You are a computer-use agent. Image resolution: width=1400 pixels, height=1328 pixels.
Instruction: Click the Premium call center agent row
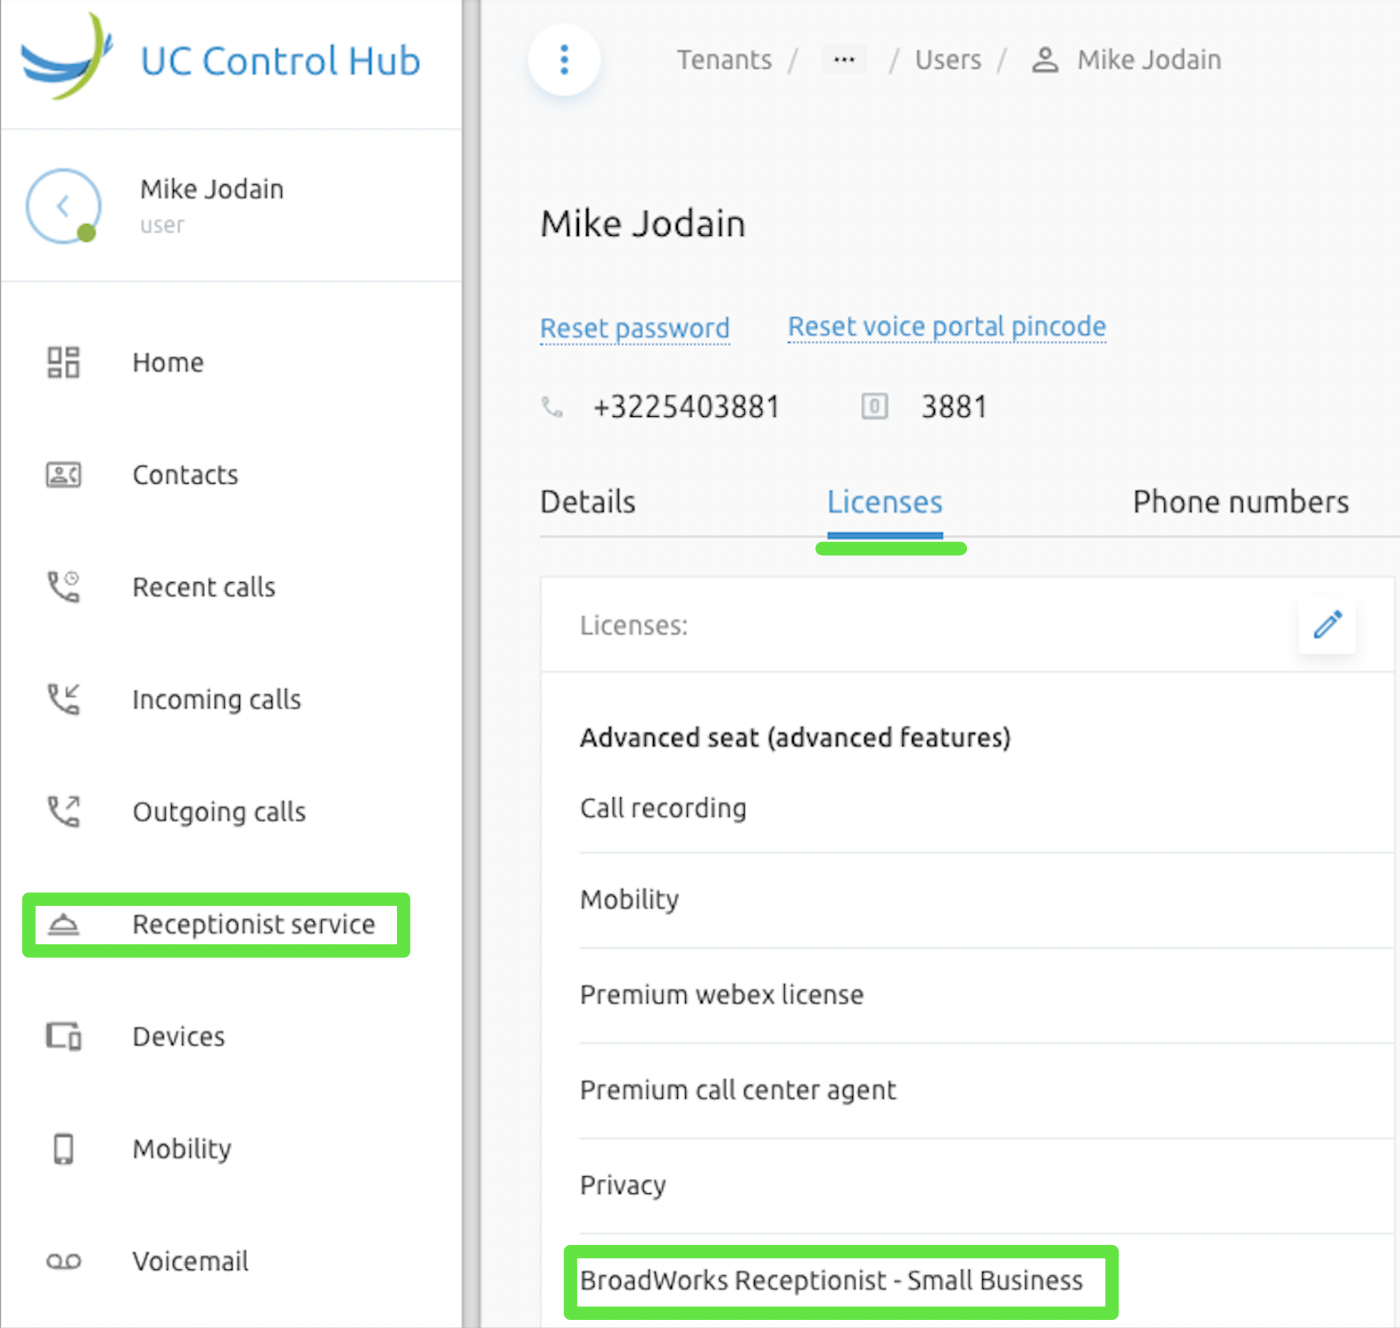pos(987,1089)
